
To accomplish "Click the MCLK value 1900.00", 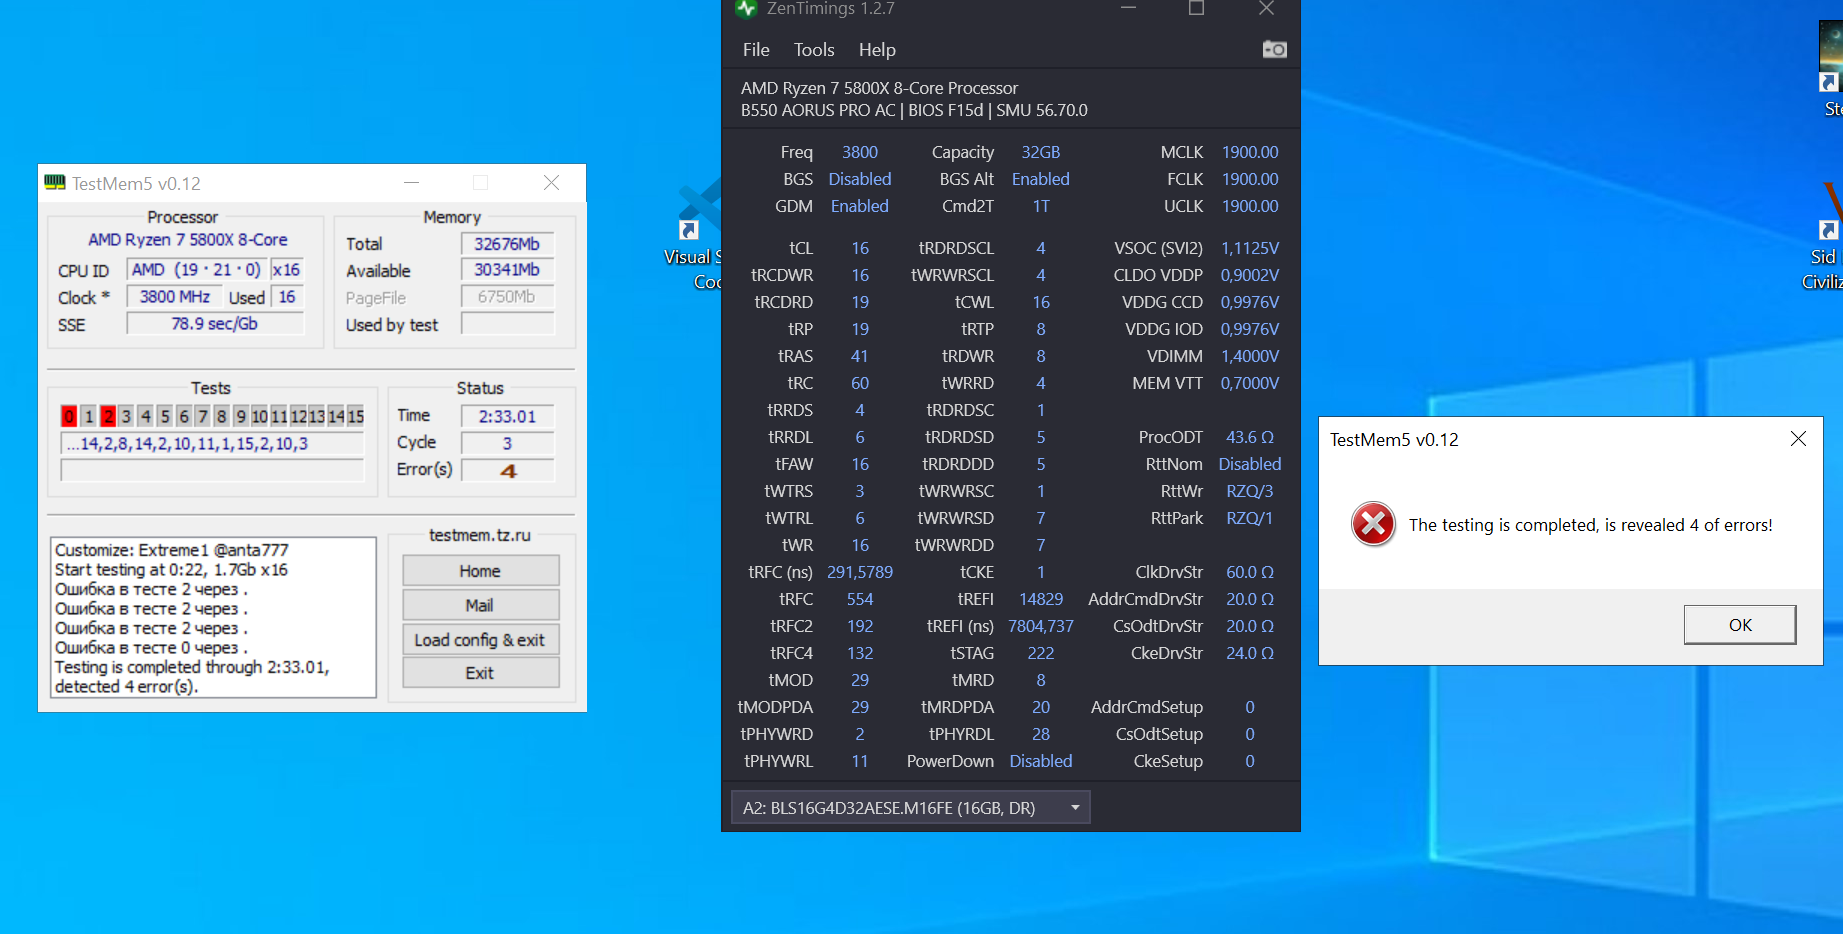I will pyautogui.click(x=1250, y=152).
